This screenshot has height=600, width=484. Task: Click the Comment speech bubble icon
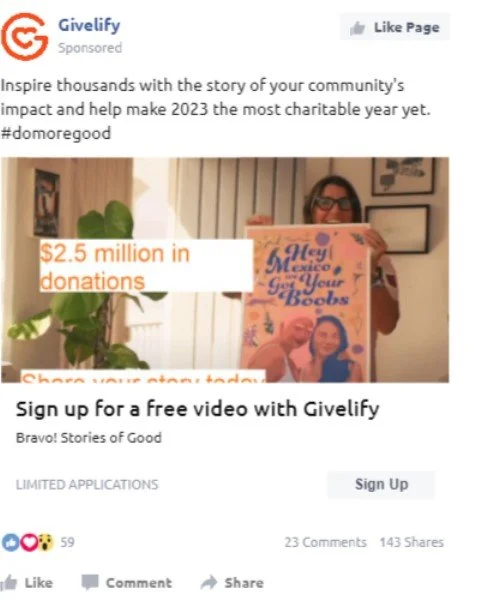90,583
